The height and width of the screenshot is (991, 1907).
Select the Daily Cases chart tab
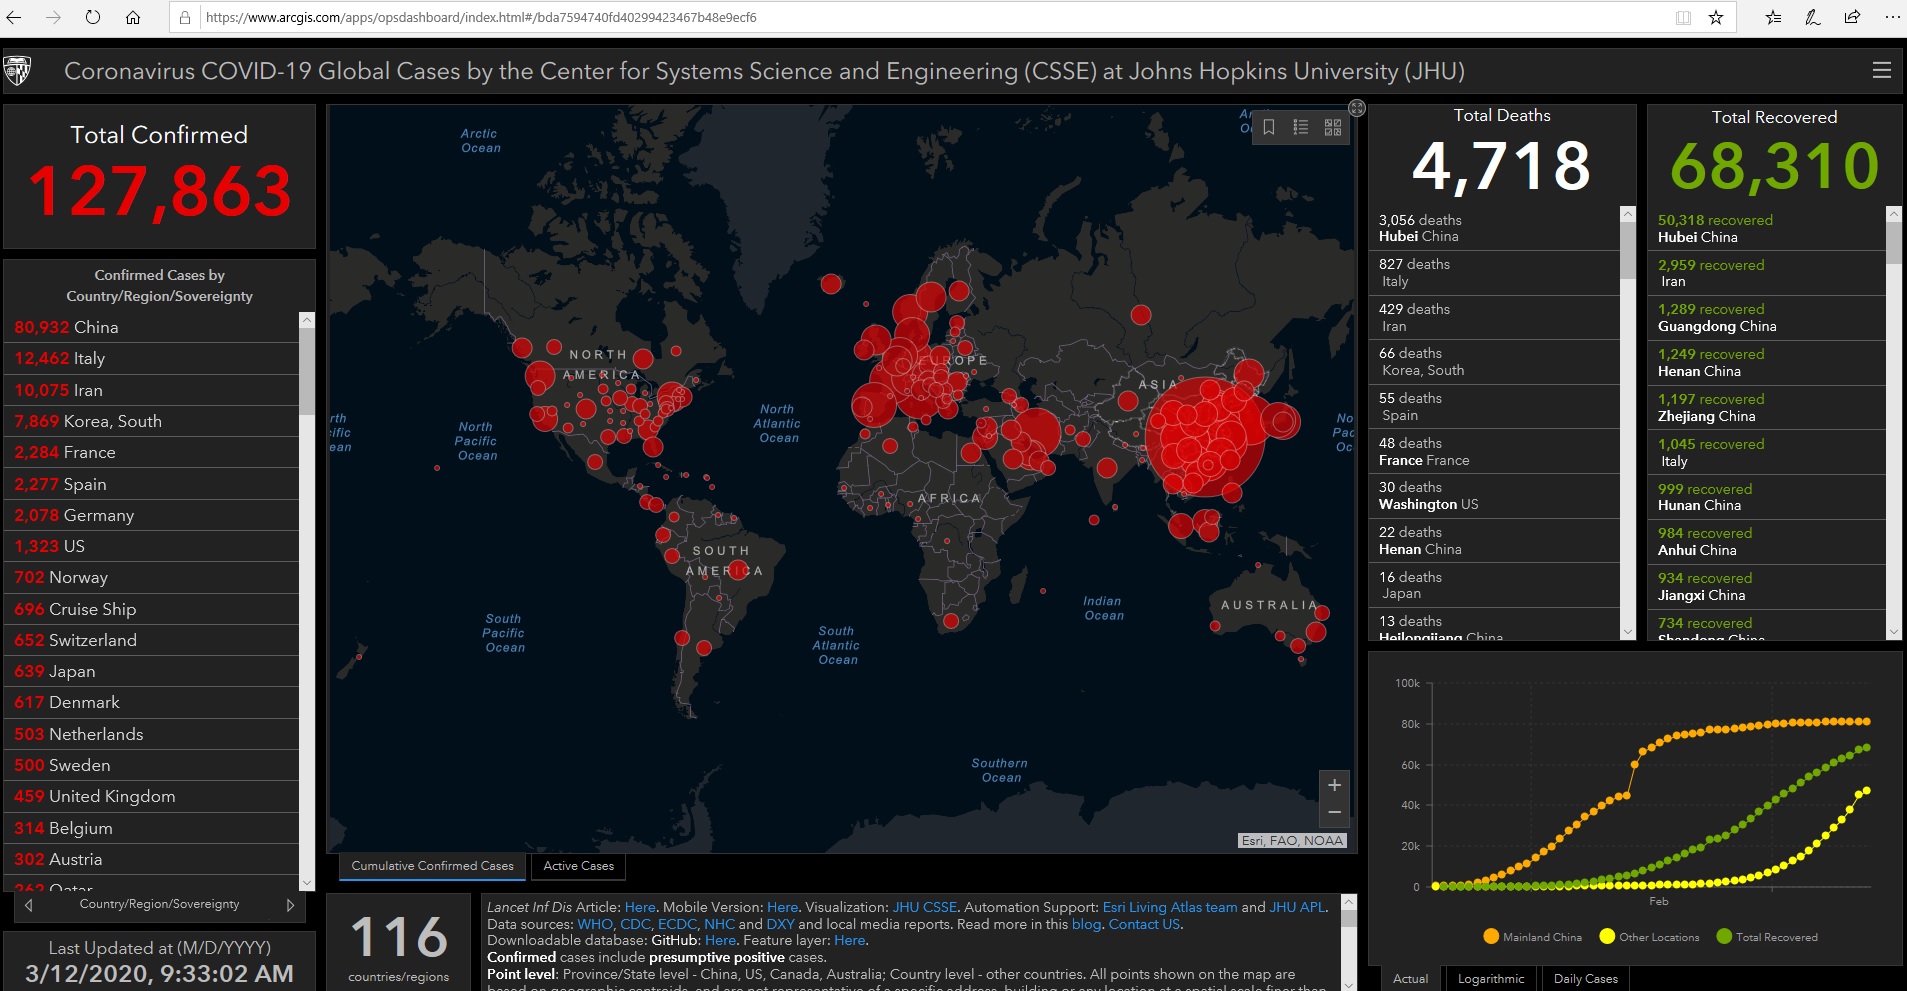[1586, 979]
